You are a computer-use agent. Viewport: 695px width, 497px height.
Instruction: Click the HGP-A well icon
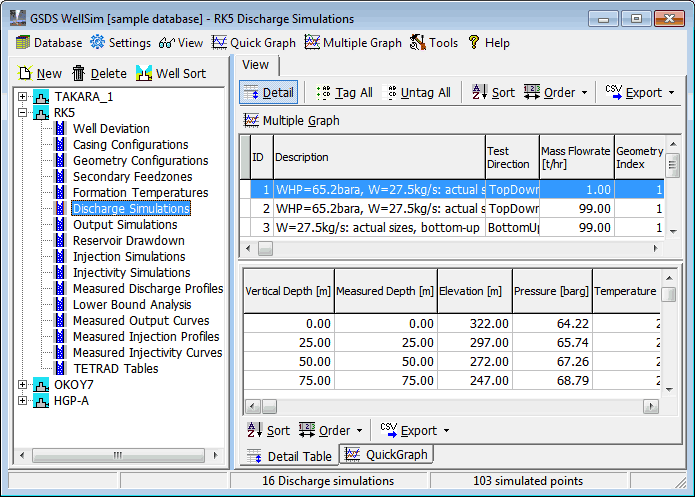click(41, 401)
